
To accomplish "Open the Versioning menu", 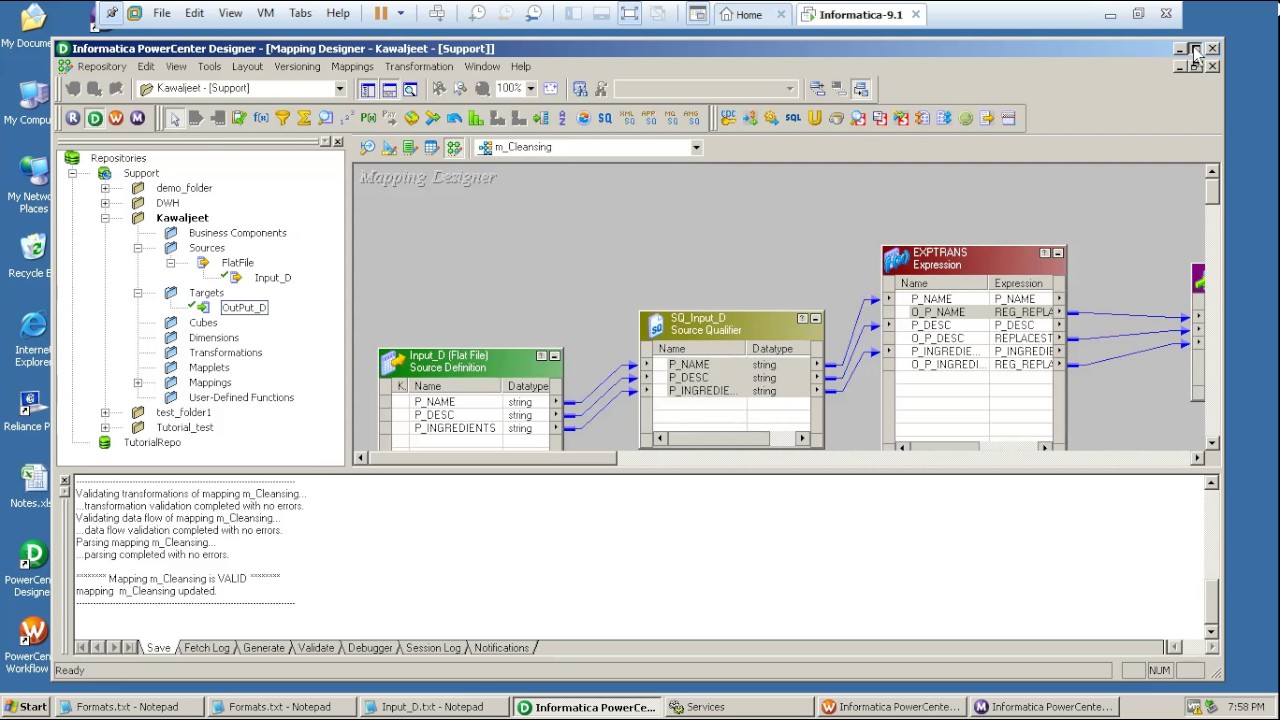I will pyautogui.click(x=297, y=67).
